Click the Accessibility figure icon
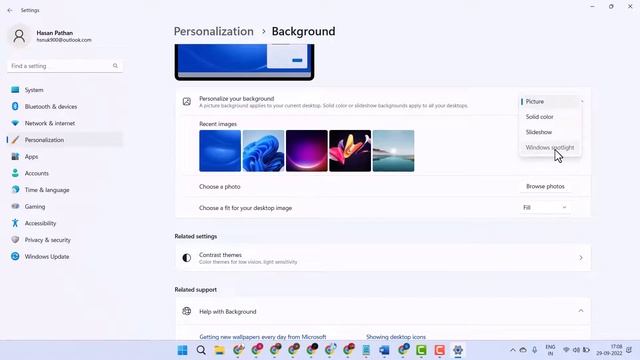The image size is (640, 360). click(x=15, y=223)
